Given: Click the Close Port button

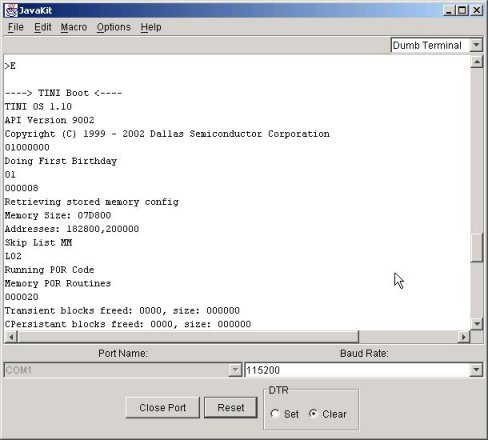Looking at the screenshot, I should 163,407.
